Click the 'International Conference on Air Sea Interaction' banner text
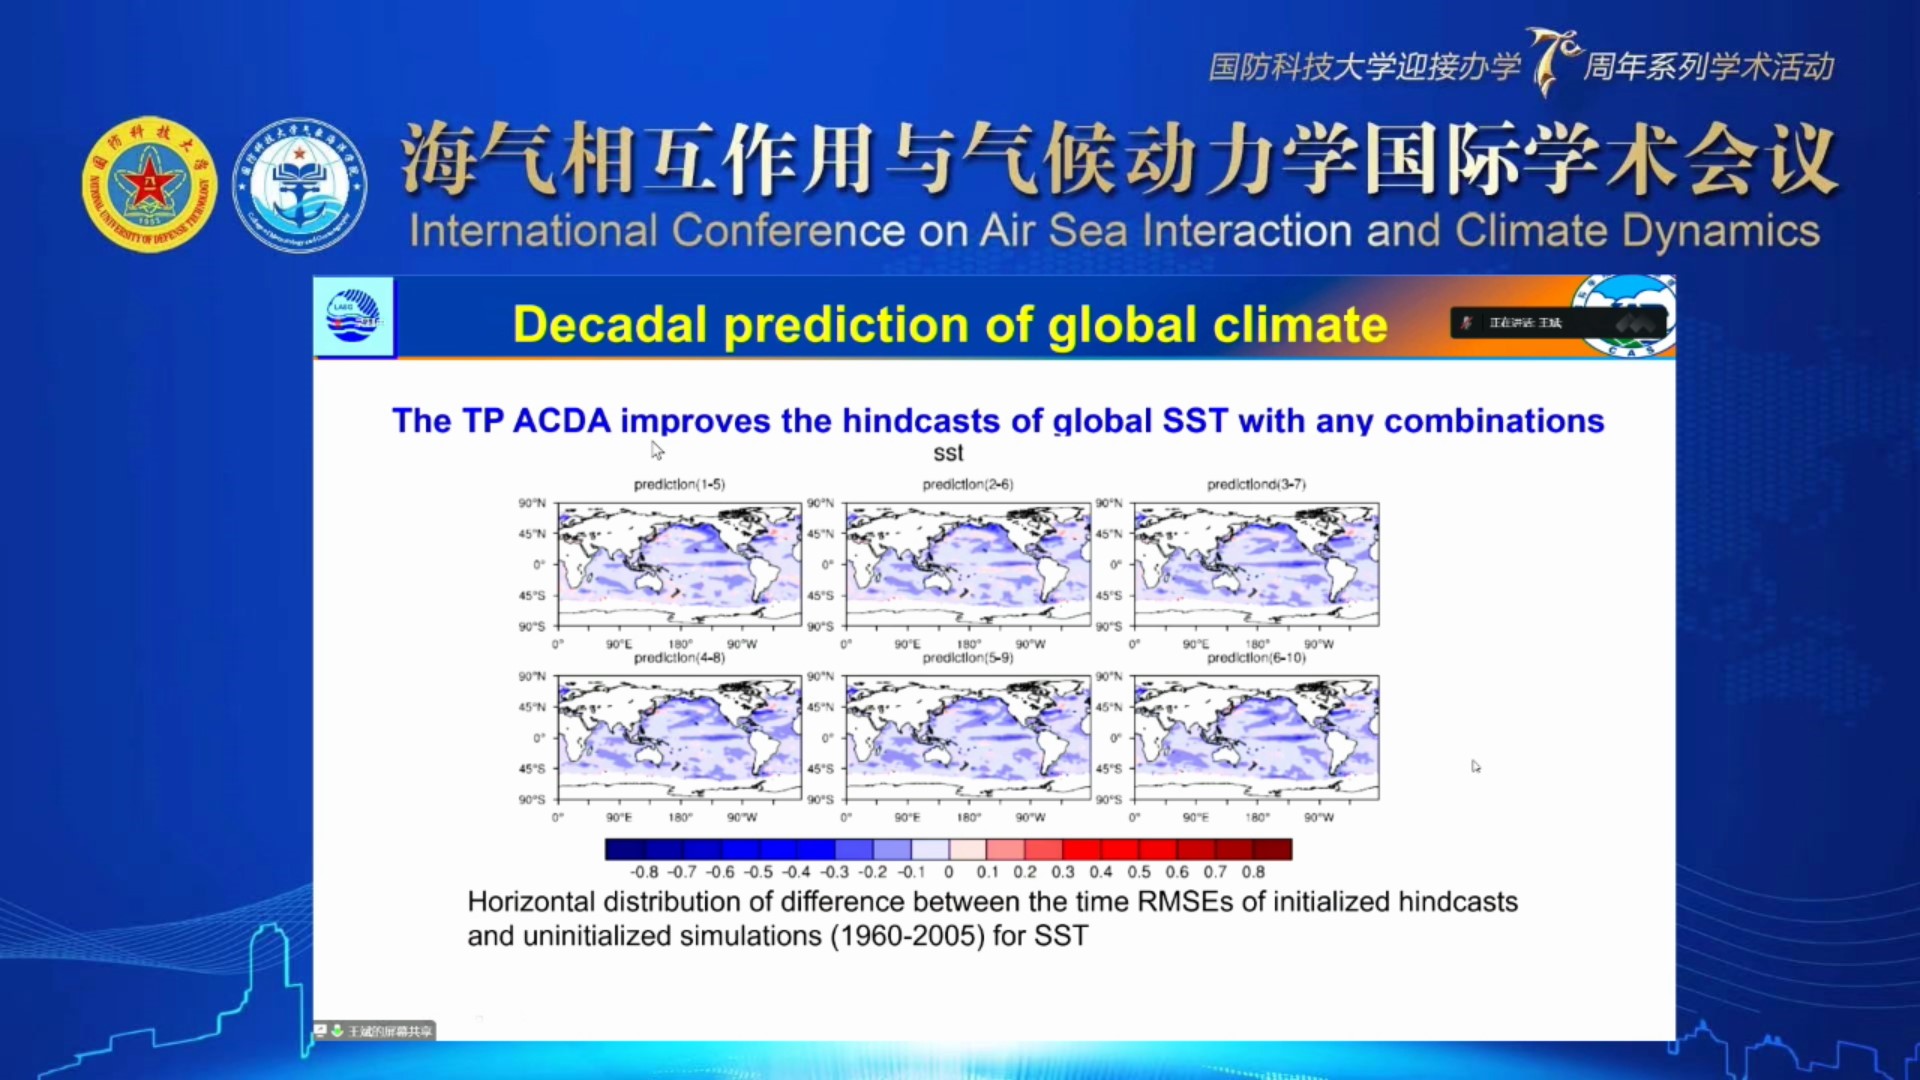Screen dimensions: 1920x1080 [x=1114, y=231]
